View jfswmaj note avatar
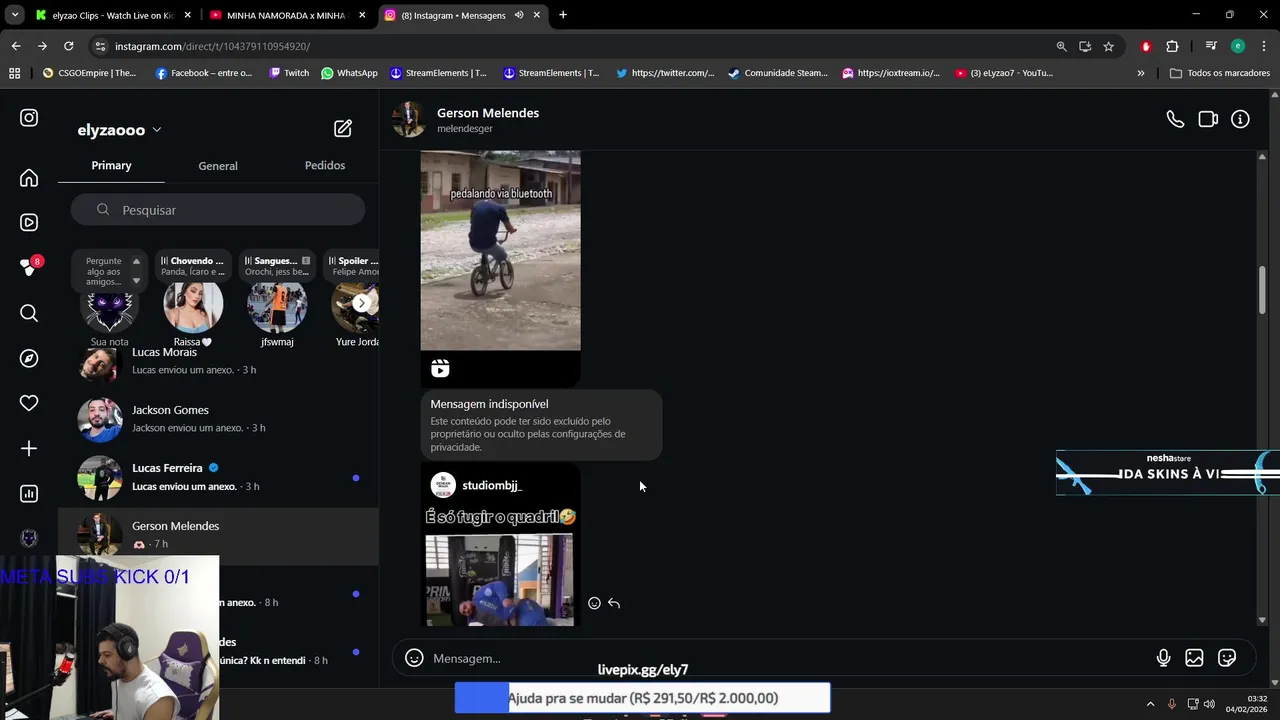Screen dimensions: 1280x720 (277, 307)
